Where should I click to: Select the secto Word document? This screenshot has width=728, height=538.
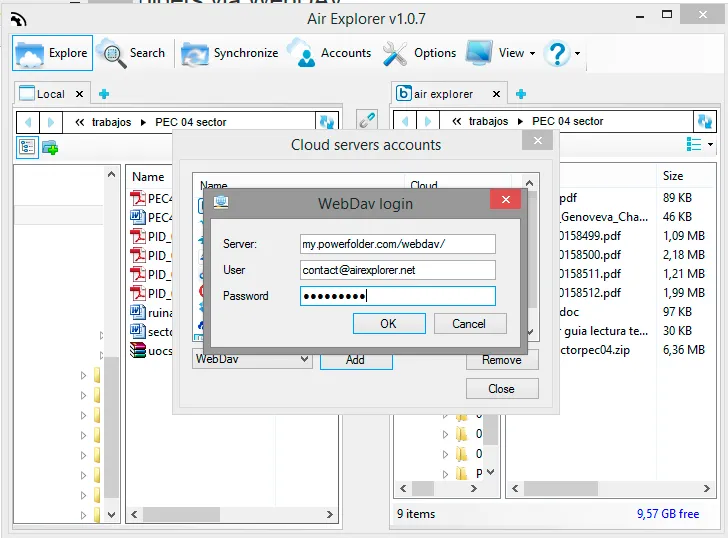pyautogui.click(x=151, y=331)
